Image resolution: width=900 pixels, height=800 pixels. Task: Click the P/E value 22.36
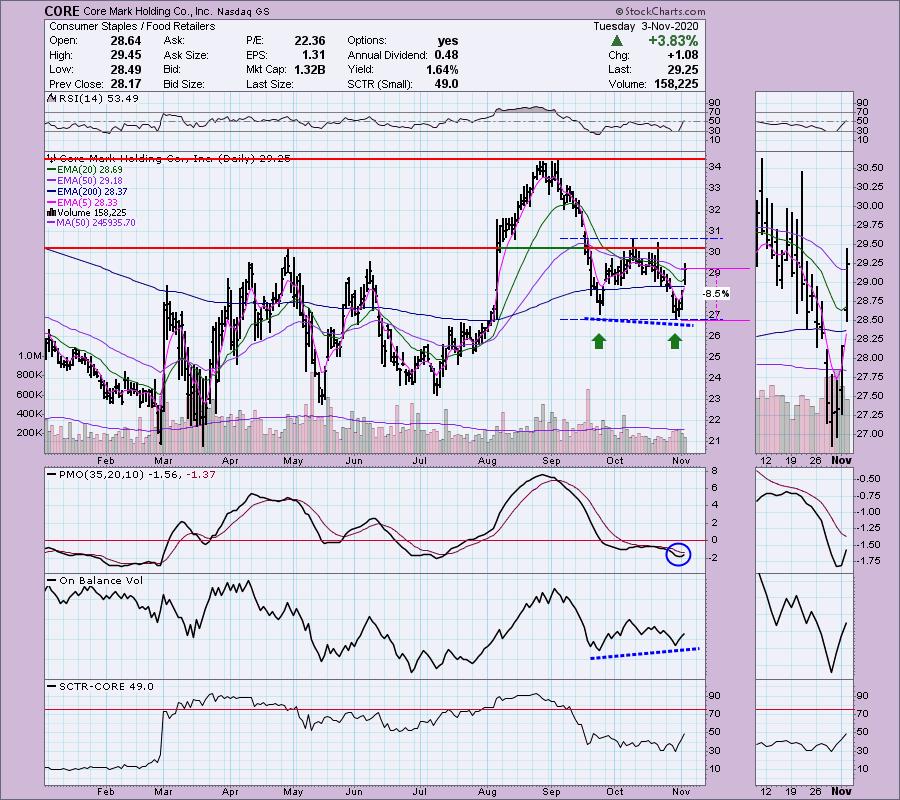click(x=310, y=41)
